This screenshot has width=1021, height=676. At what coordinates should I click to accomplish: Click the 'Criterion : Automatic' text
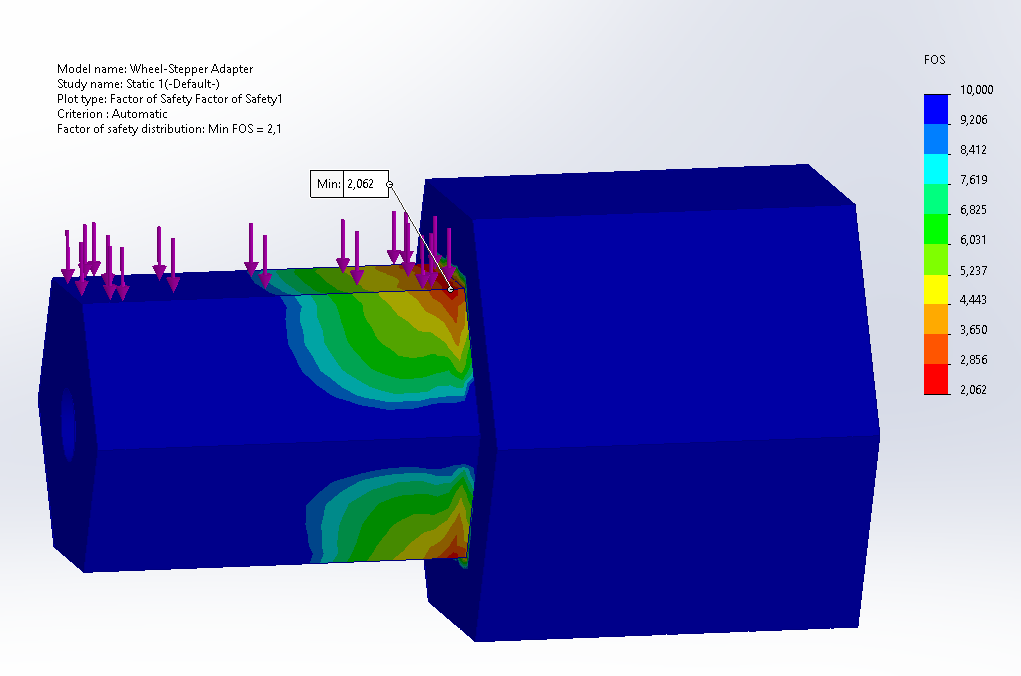click(x=112, y=114)
